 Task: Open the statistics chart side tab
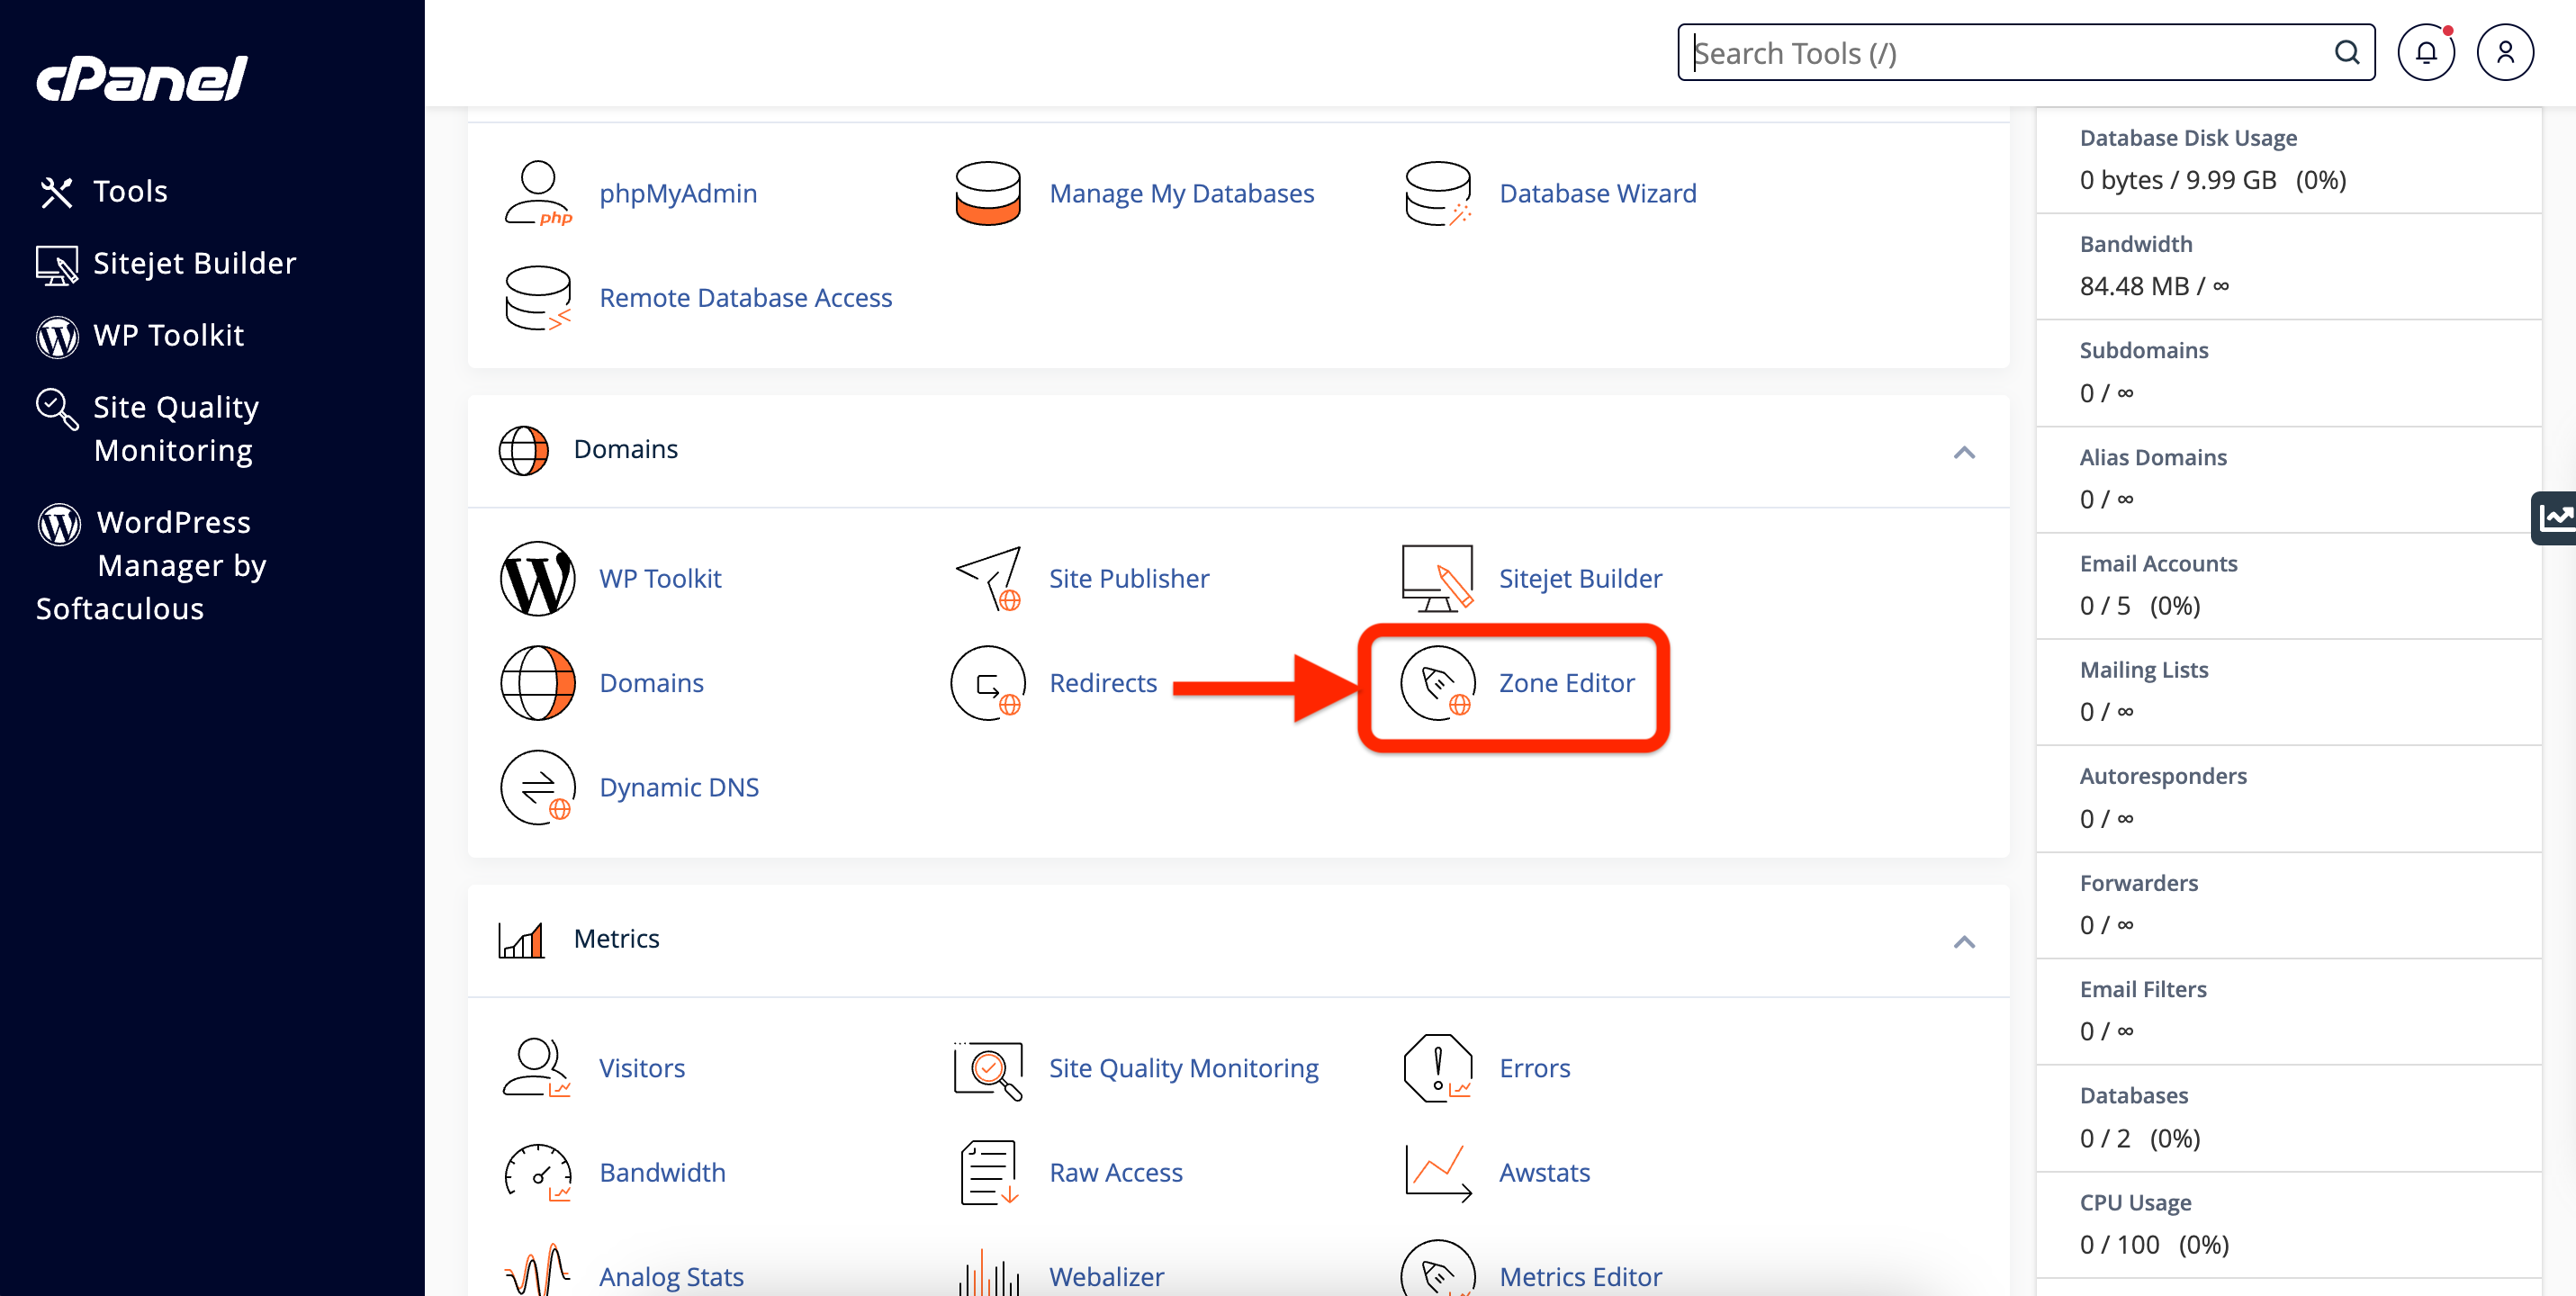pyautogui.click(x=2555, y=518)
